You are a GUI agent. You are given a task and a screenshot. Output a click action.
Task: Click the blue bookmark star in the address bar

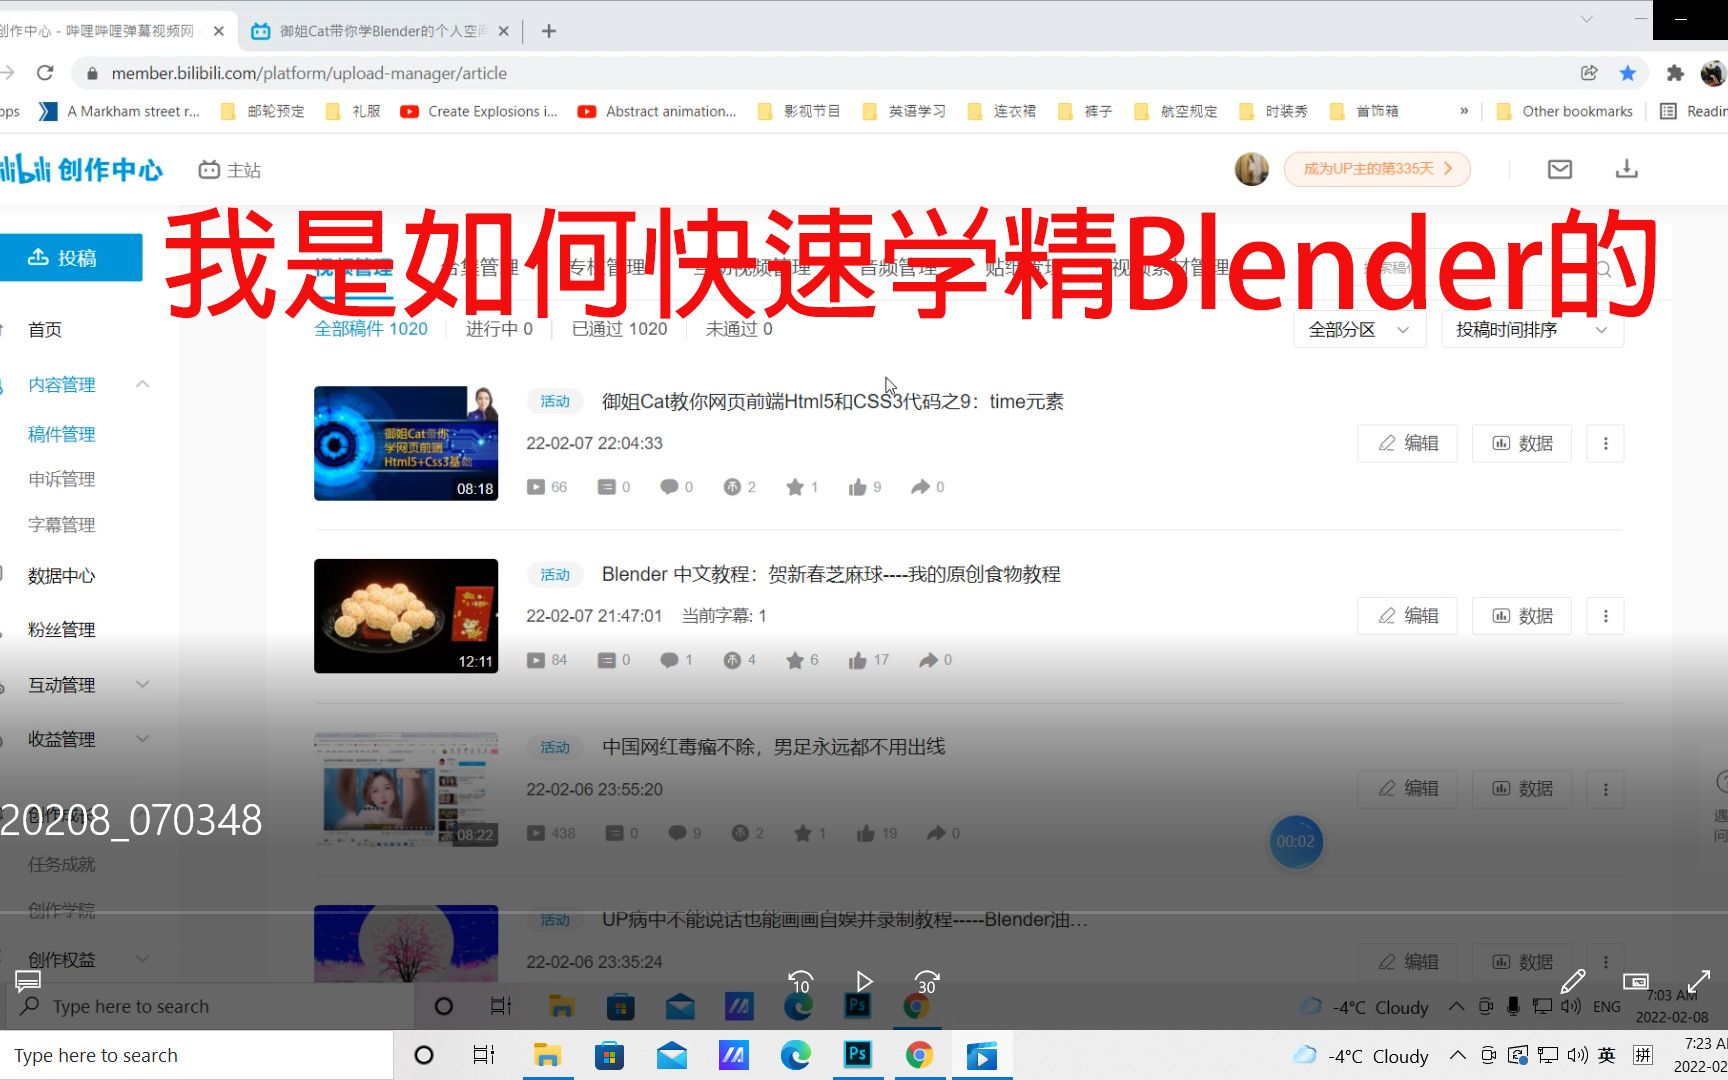[1628, 73]
